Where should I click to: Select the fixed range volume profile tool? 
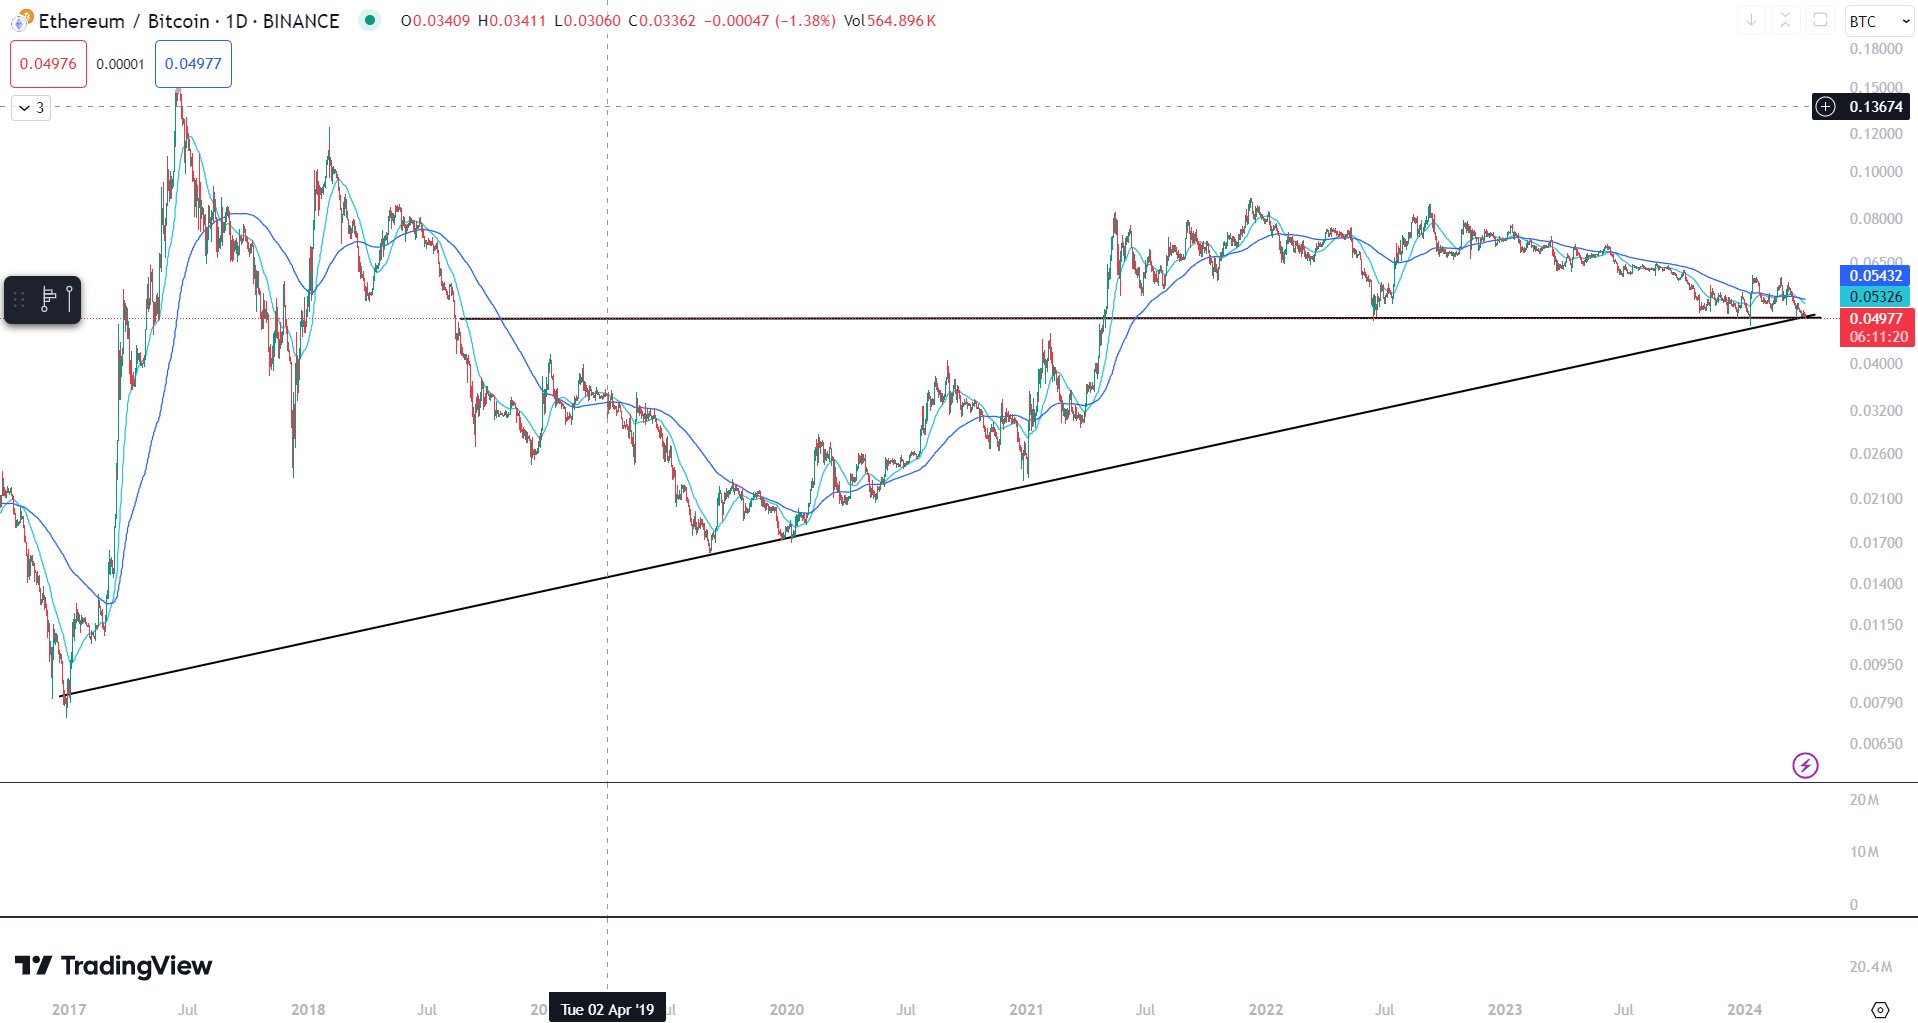(48, 299)
